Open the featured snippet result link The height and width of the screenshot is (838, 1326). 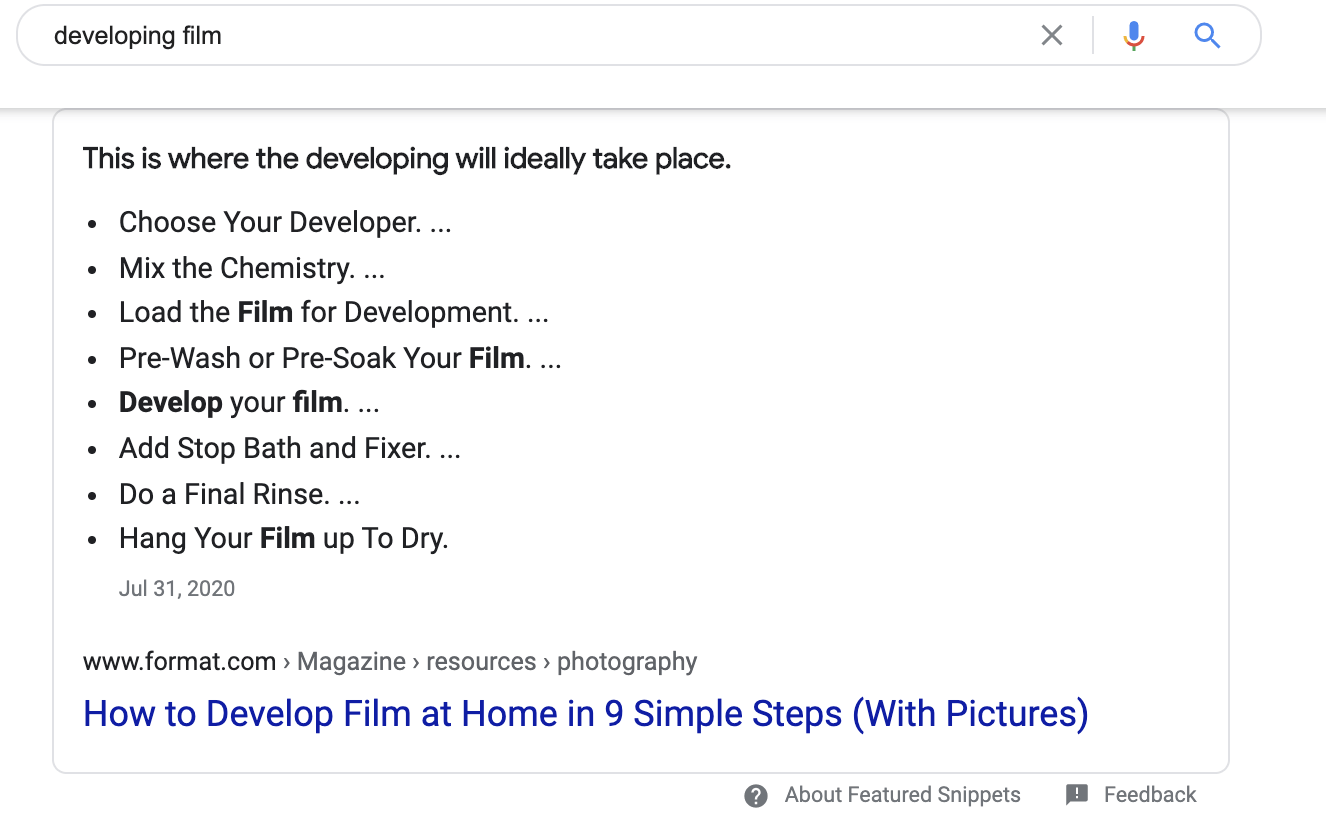[x=586, y=713]
